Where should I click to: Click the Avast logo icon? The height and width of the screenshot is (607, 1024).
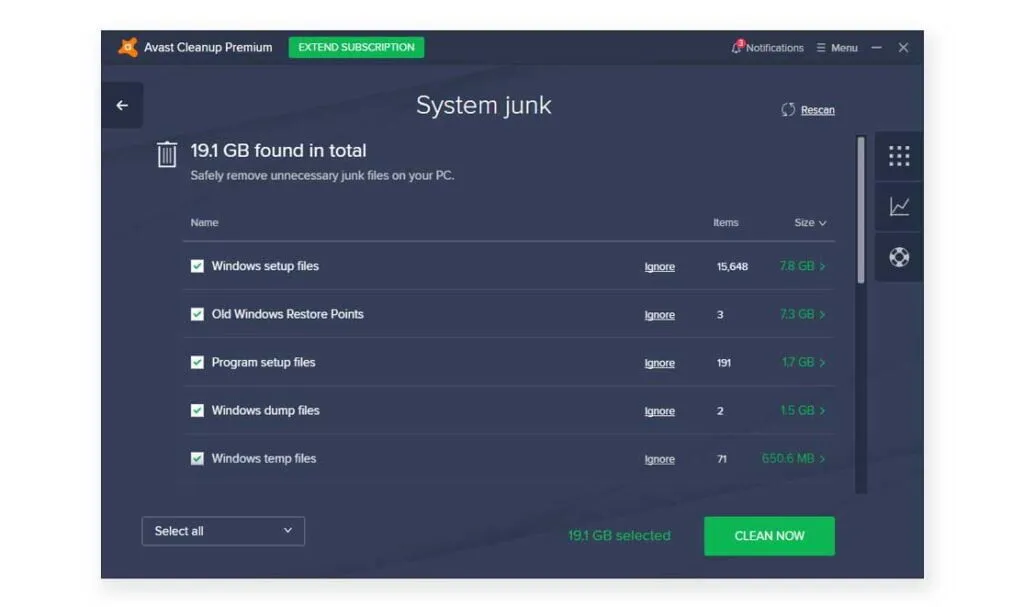click(128, 47)
